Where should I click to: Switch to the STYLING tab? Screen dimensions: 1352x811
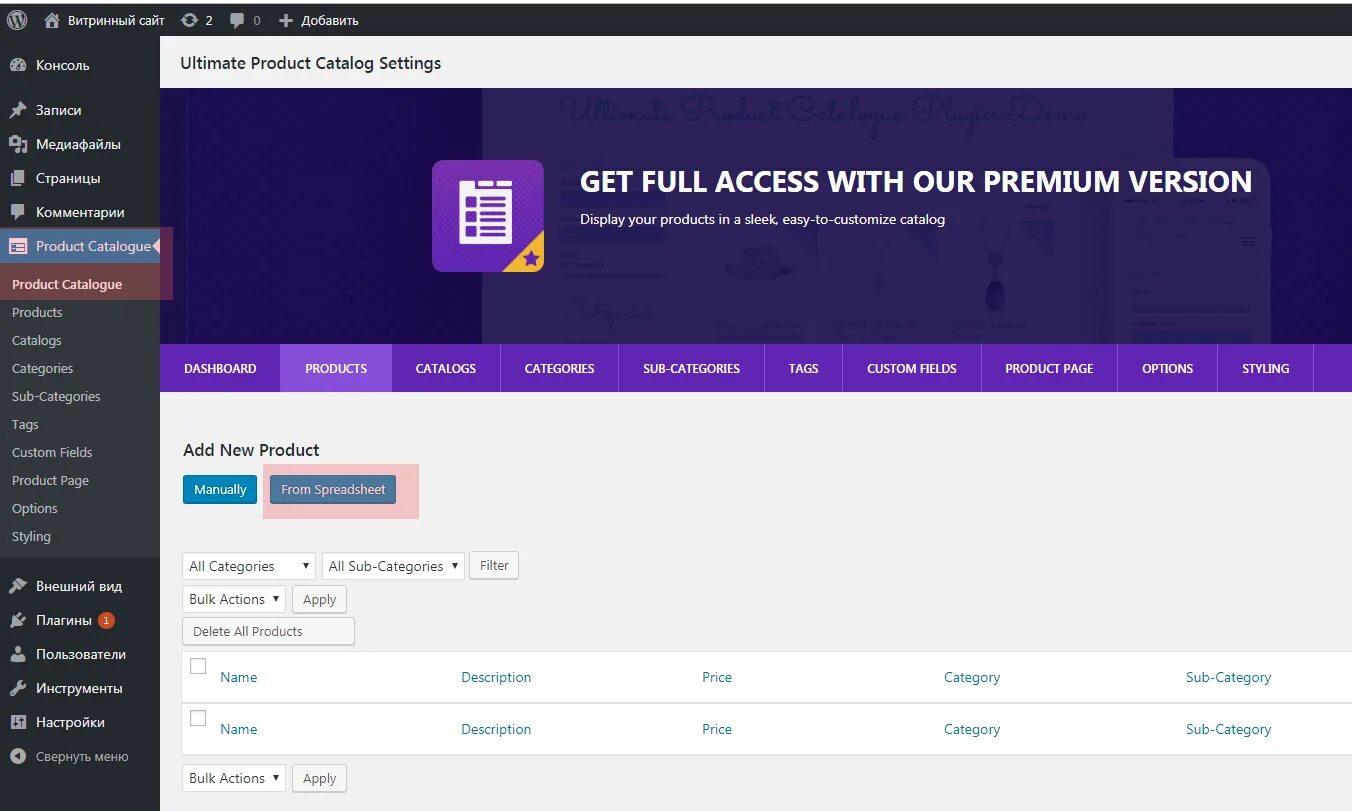point(1266,368)
